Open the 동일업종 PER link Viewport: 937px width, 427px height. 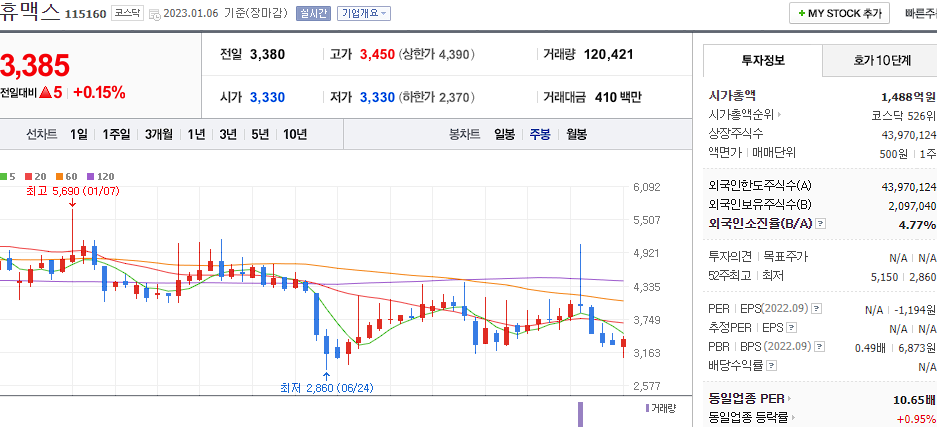click(749, 399)
